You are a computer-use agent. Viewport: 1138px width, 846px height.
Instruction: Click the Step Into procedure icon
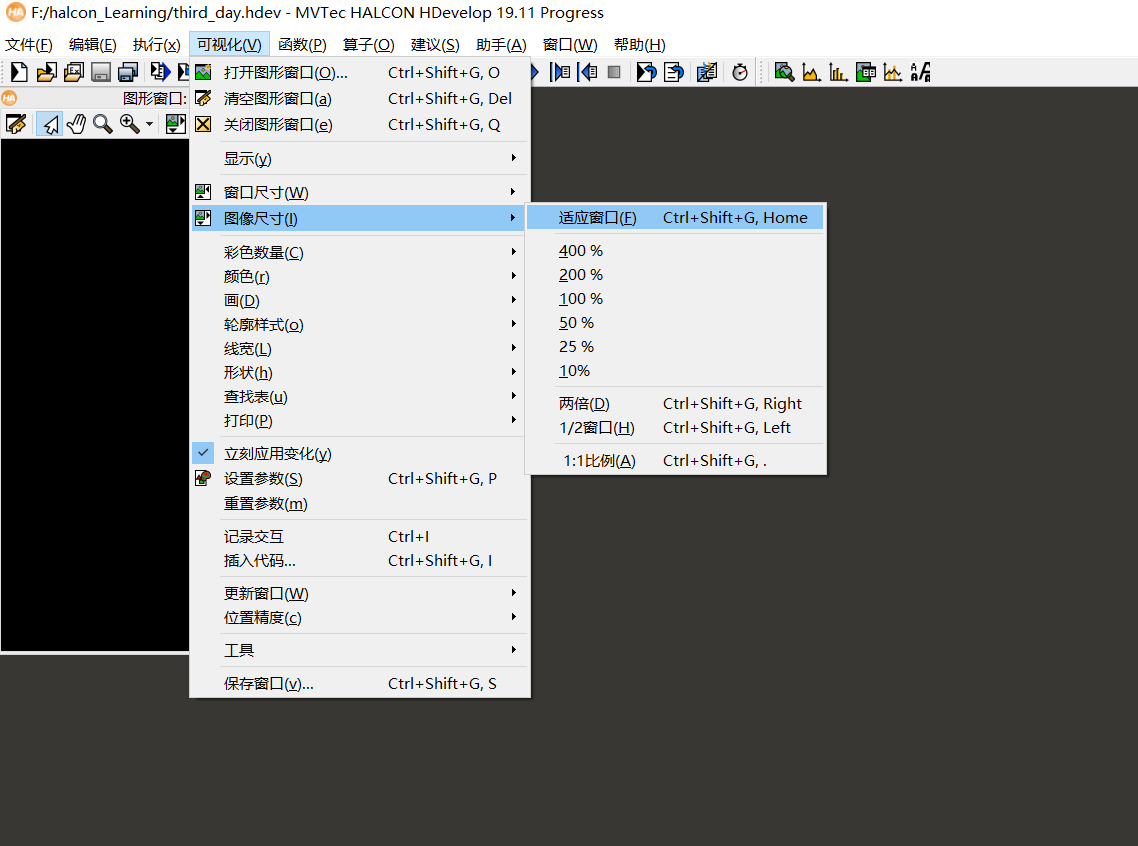[560, 72]
